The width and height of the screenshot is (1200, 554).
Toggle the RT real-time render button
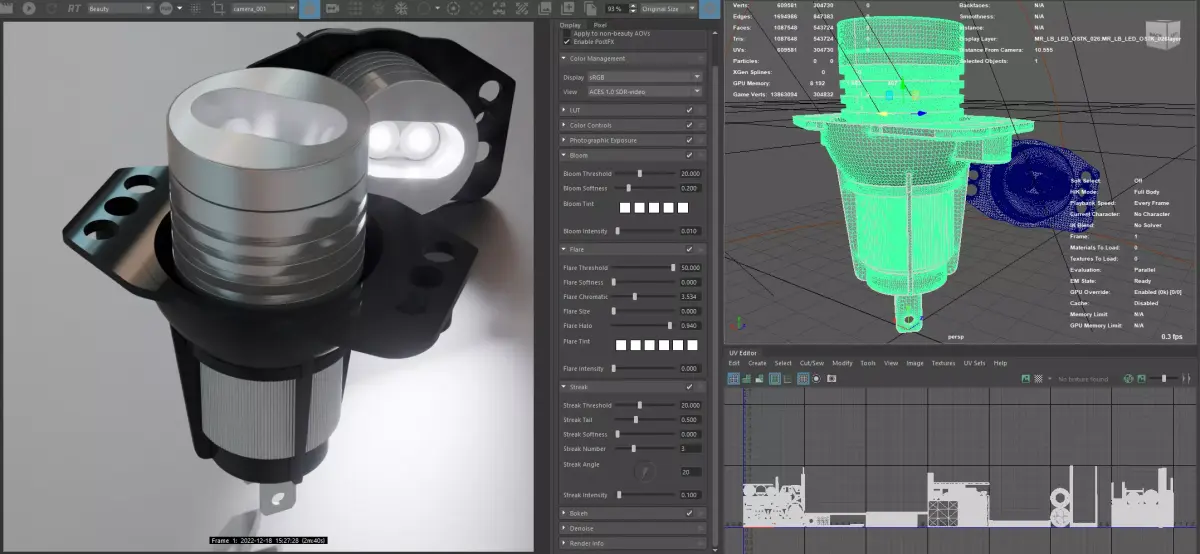(74, 8)
